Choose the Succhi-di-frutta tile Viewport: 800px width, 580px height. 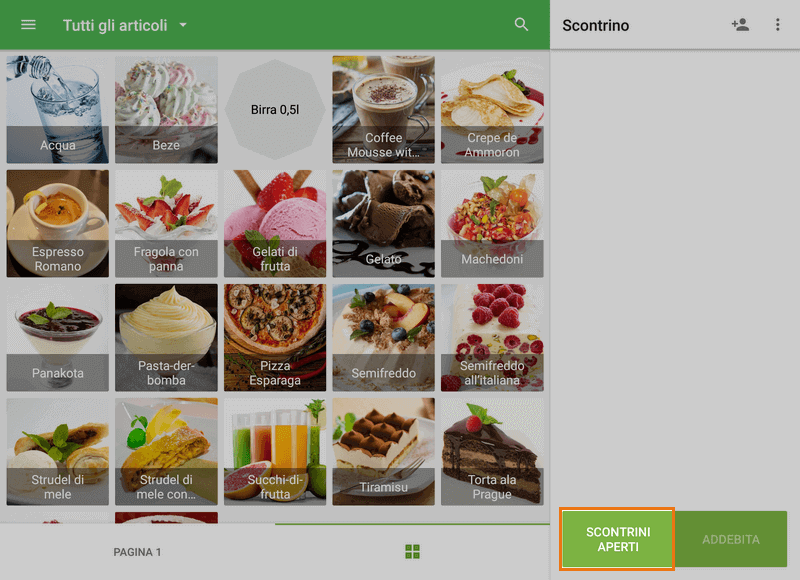pos(275,451)
